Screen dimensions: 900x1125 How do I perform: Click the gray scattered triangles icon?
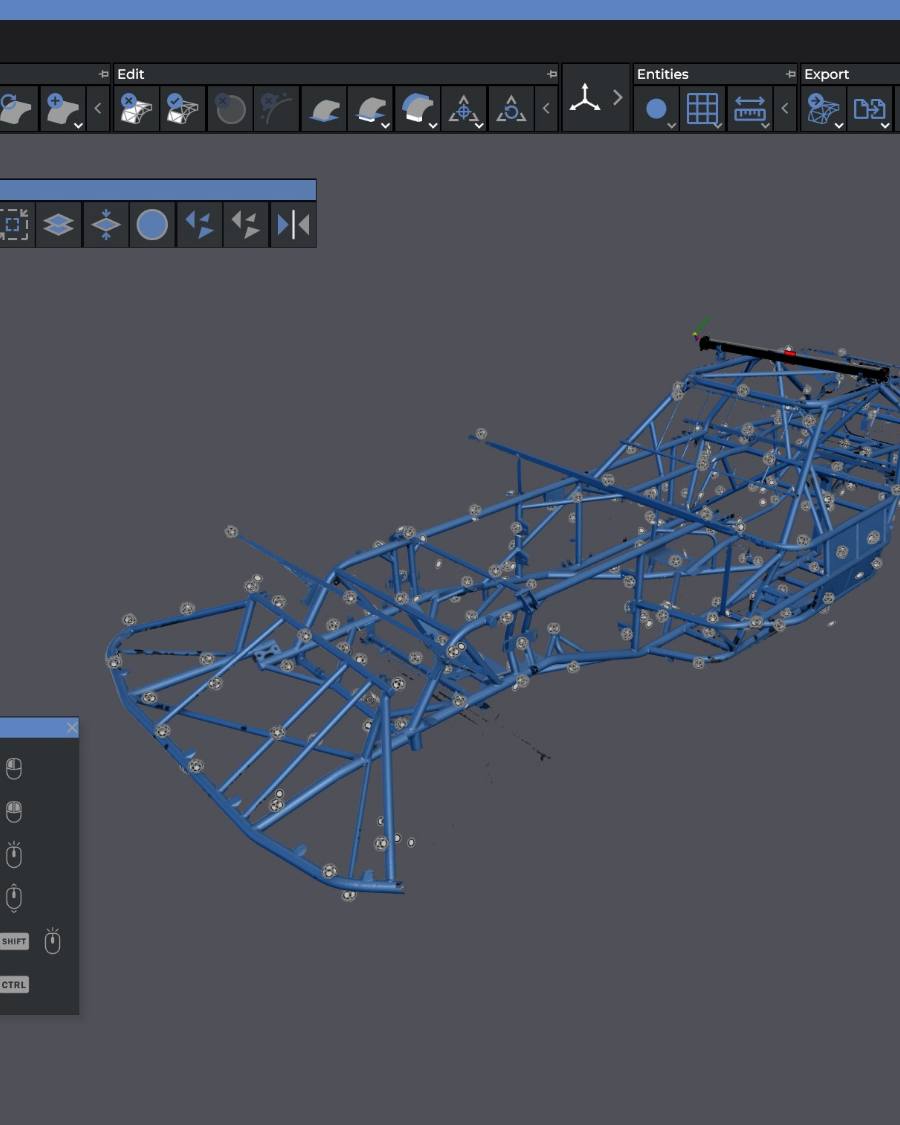[x=245, y=225]
